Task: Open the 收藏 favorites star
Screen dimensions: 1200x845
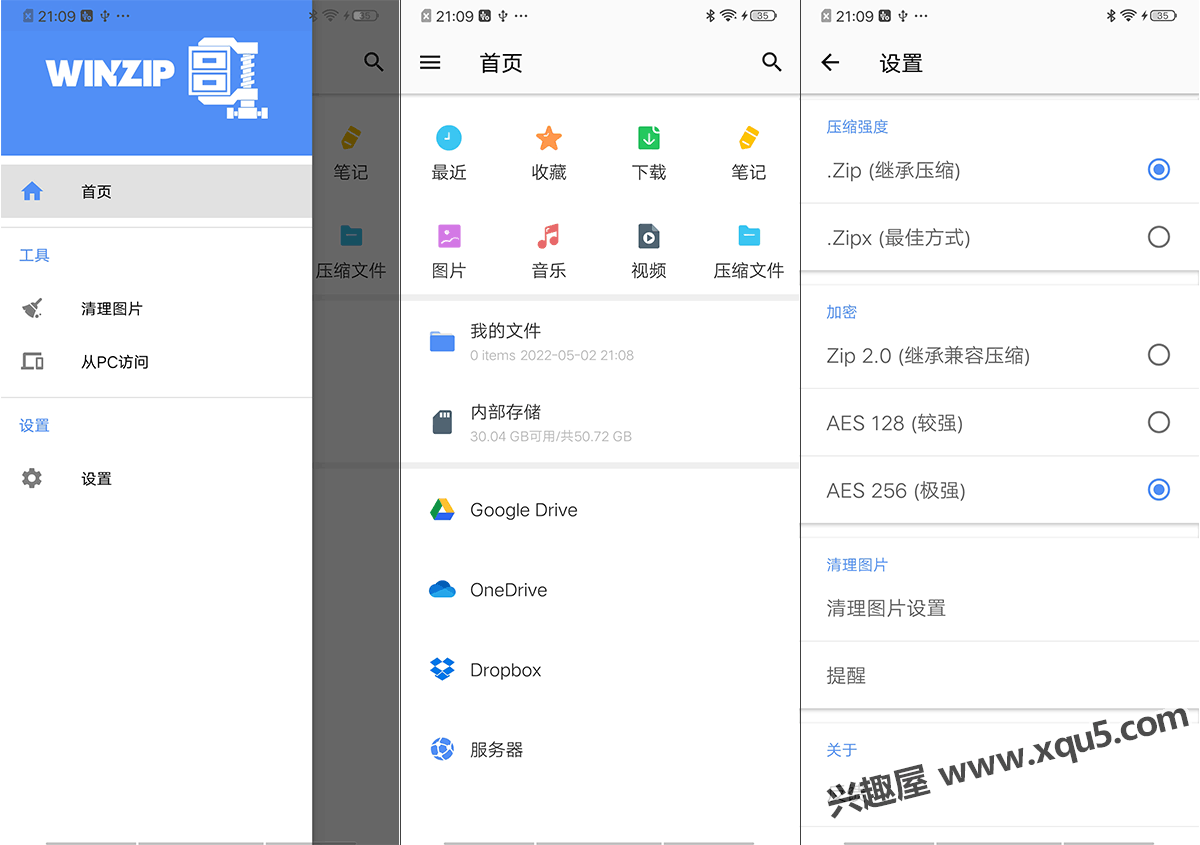Action: tap(549, 153)
